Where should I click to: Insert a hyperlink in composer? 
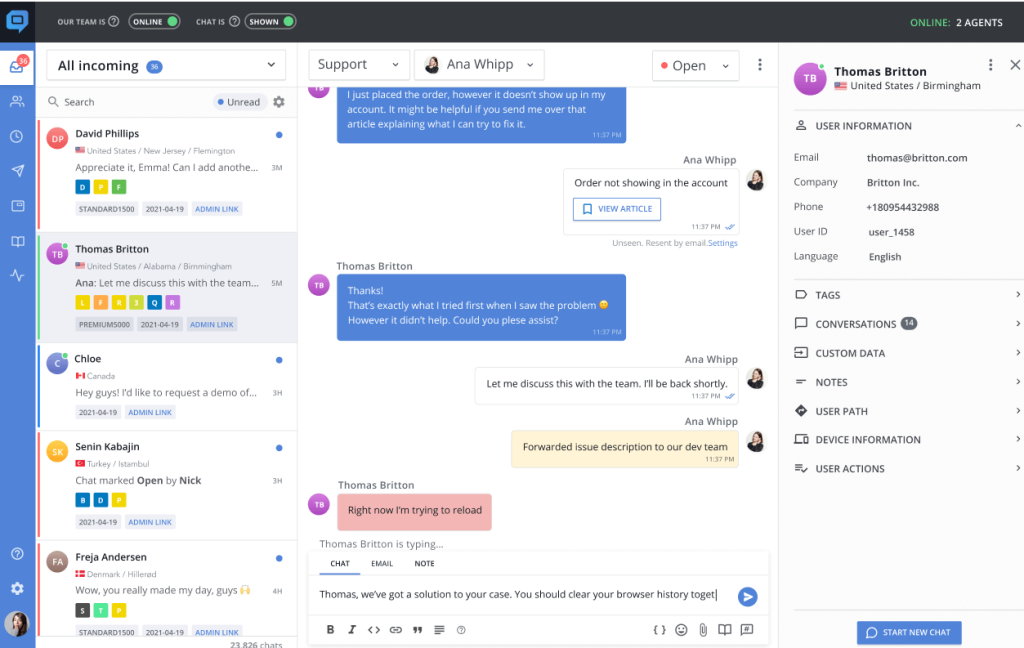coord(396,630)
